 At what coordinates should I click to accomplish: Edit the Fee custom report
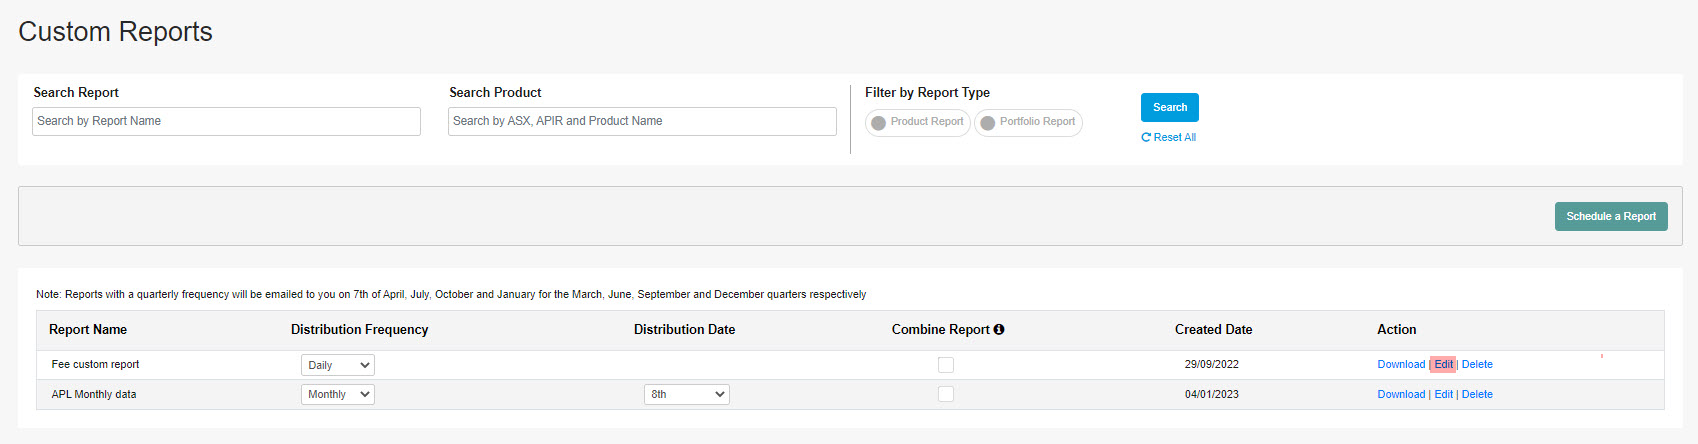(x=1443, y=364)
